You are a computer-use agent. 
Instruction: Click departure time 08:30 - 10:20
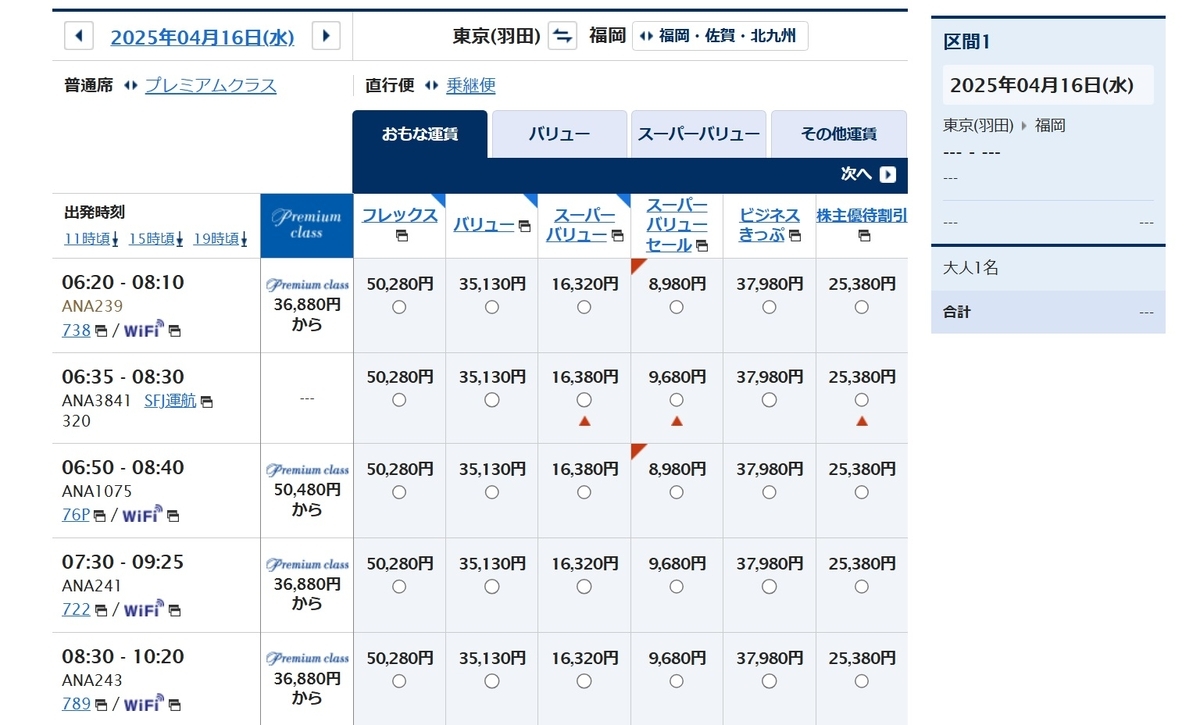click(123, 656)
